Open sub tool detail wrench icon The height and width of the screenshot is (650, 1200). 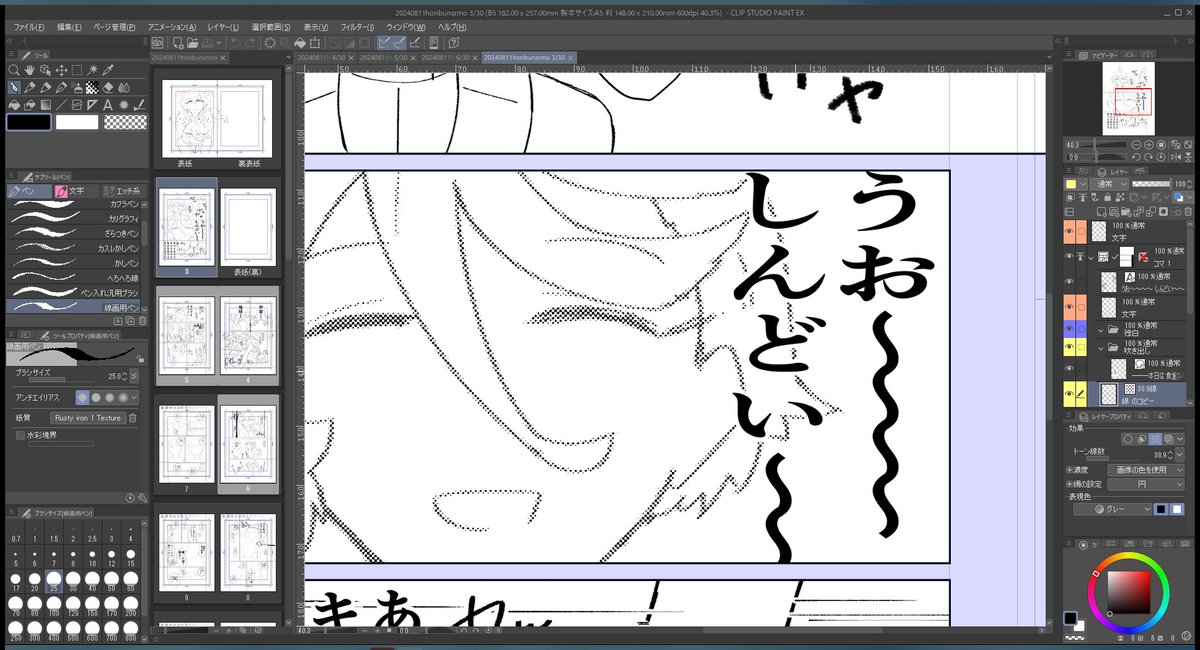click(142, 498)
